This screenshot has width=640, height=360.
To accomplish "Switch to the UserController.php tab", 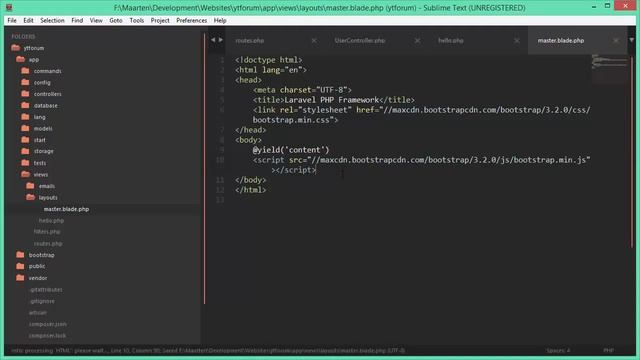I will (x=360, y=40).
